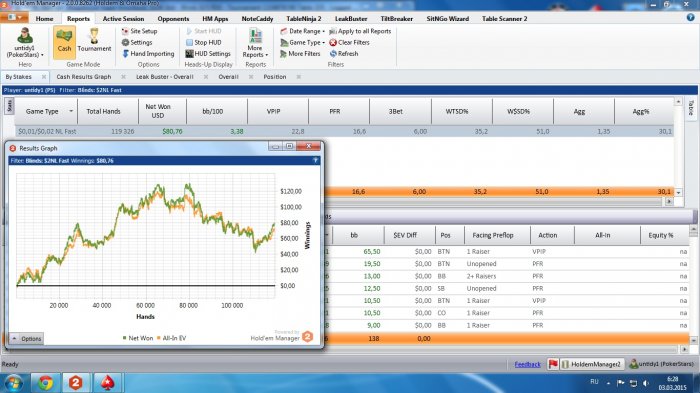Sort by VPIP column header
Image resolution: width=700 pixels, height=393 pixels.
click(x=273, y=111)
